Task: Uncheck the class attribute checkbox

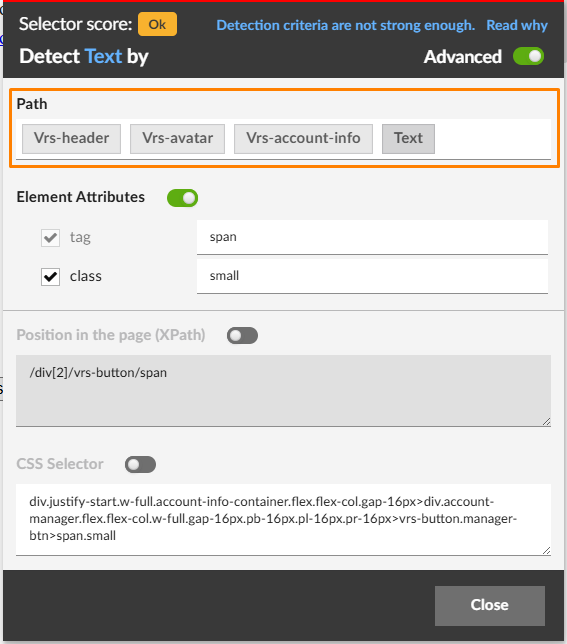Action: (51, 276)
